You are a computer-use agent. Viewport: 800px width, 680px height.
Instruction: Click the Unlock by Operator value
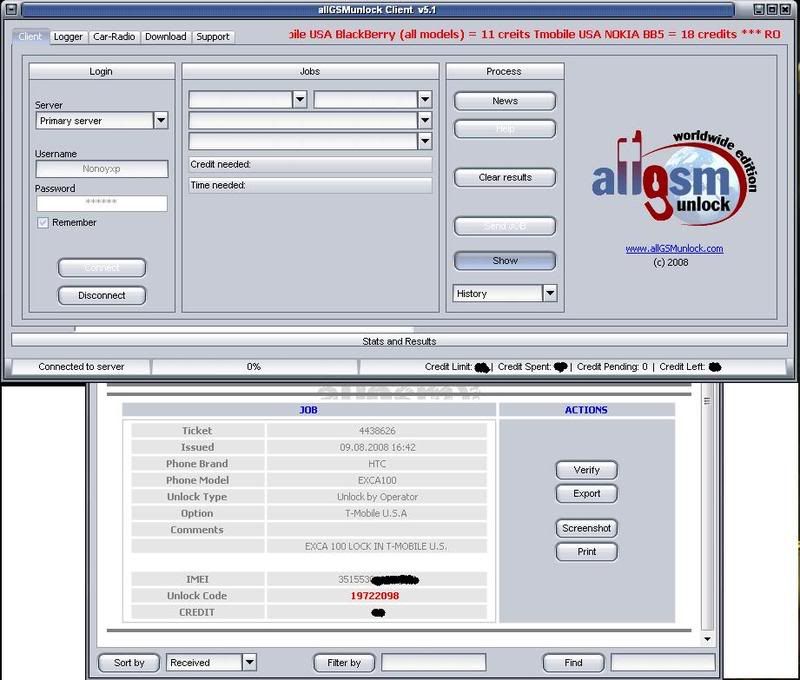point(377,497)
